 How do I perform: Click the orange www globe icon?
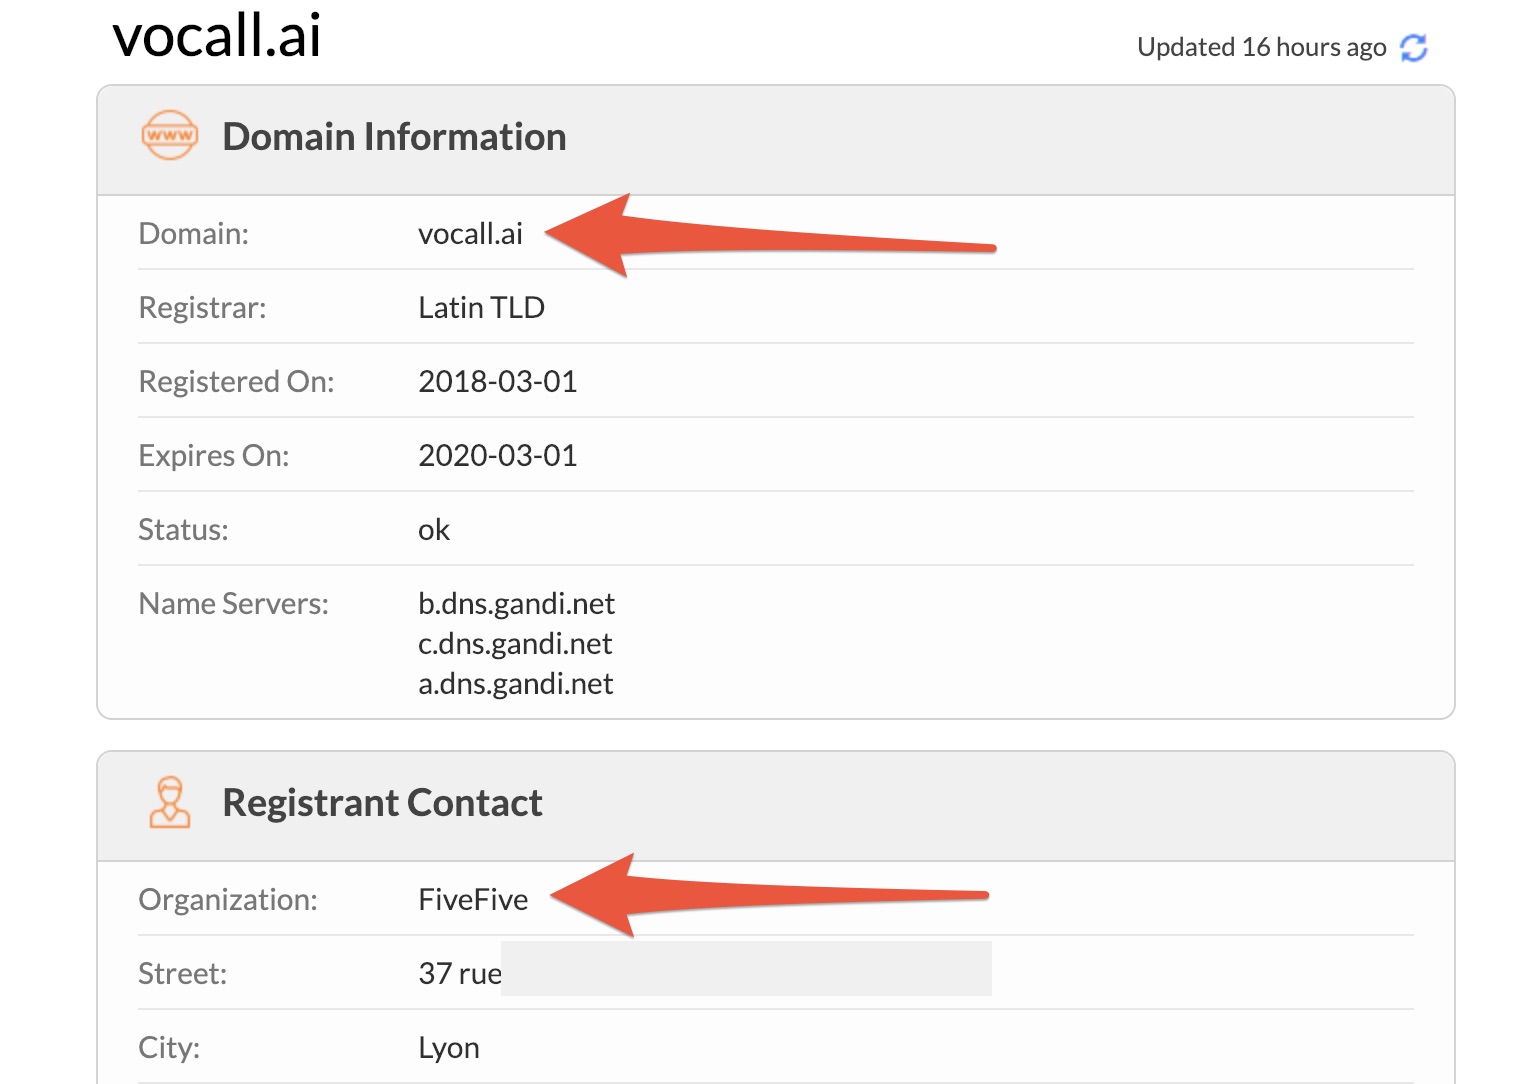tap(170, 135)
